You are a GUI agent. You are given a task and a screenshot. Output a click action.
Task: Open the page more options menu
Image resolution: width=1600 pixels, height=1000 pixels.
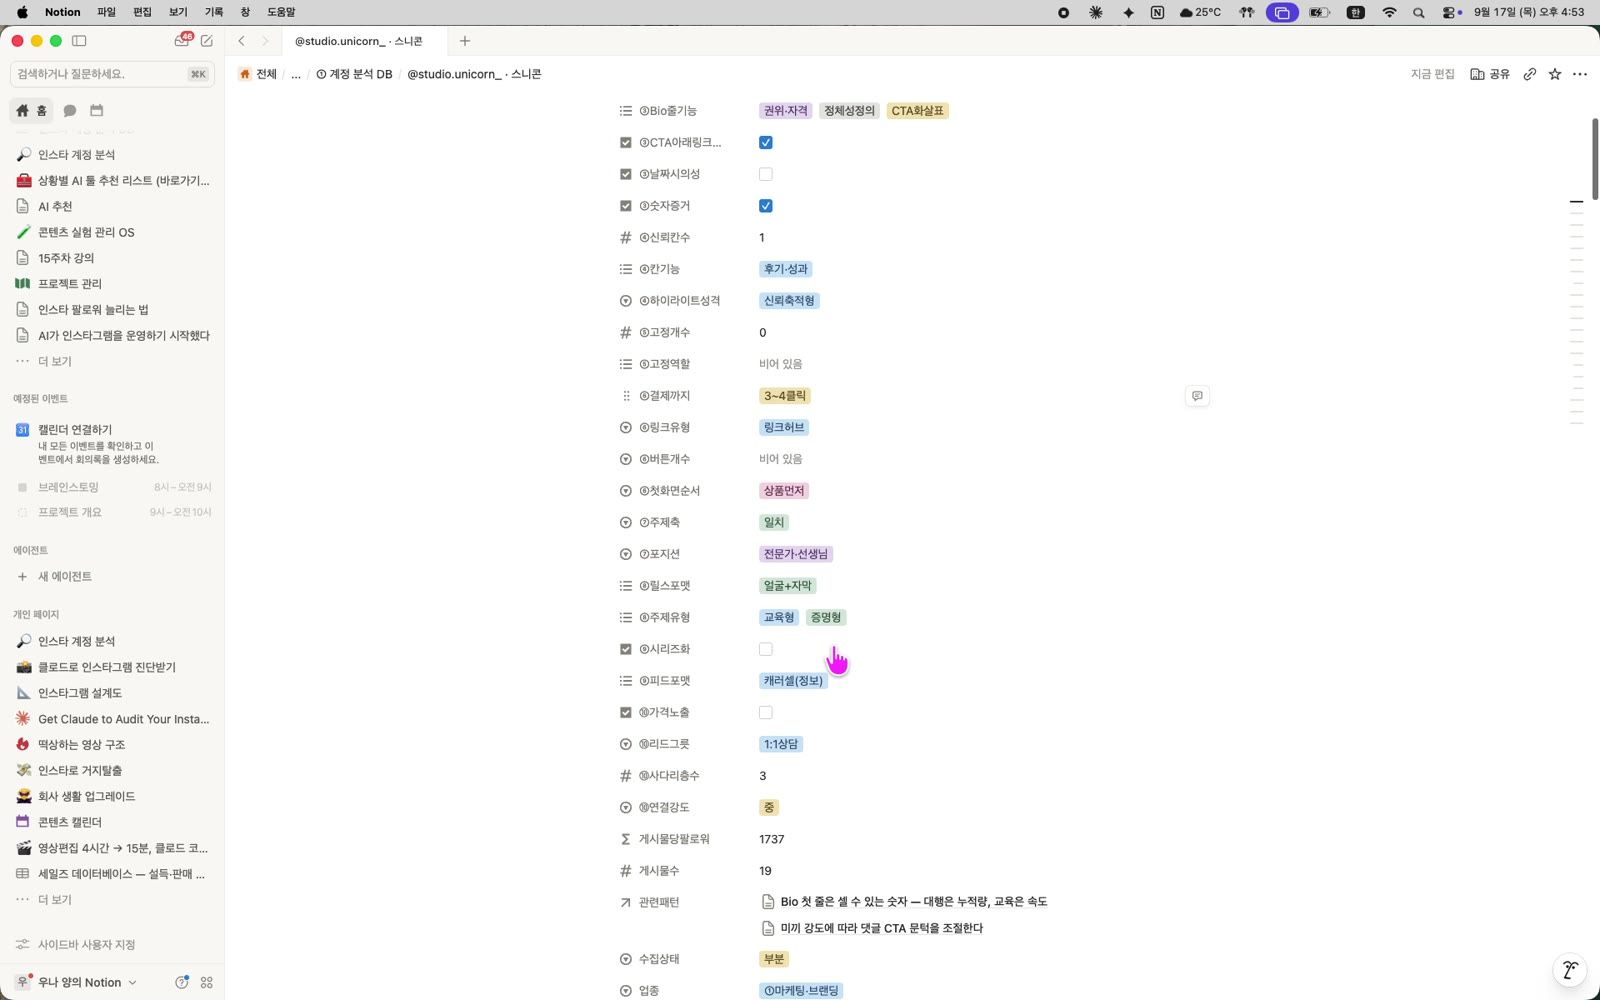1580,74
